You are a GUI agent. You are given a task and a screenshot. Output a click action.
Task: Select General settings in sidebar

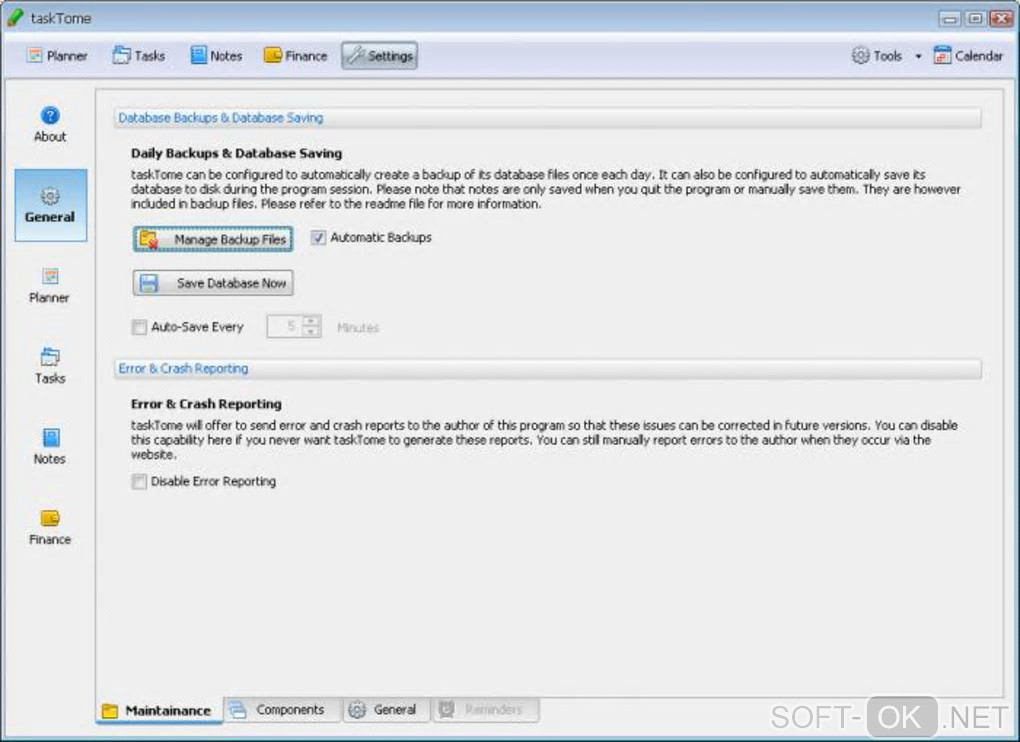click(x=51, y=205)
